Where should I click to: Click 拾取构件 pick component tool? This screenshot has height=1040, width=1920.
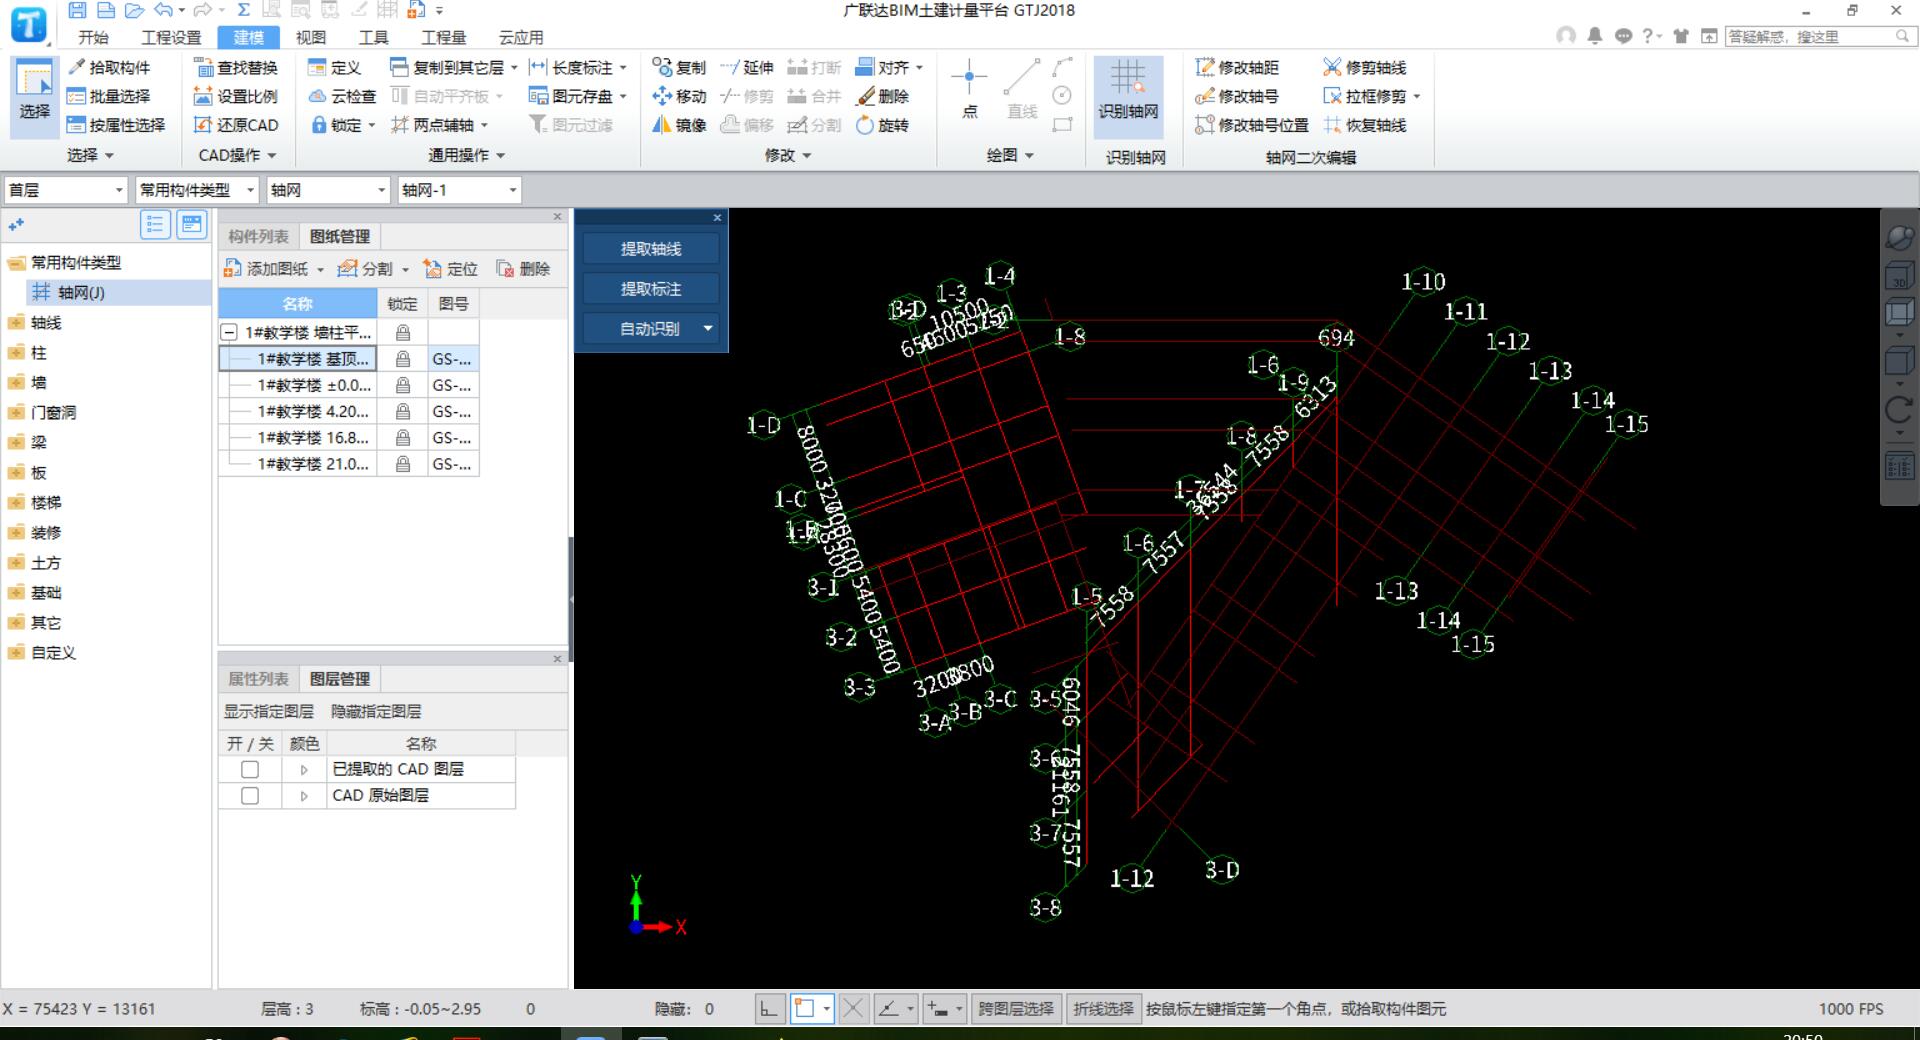109,68
